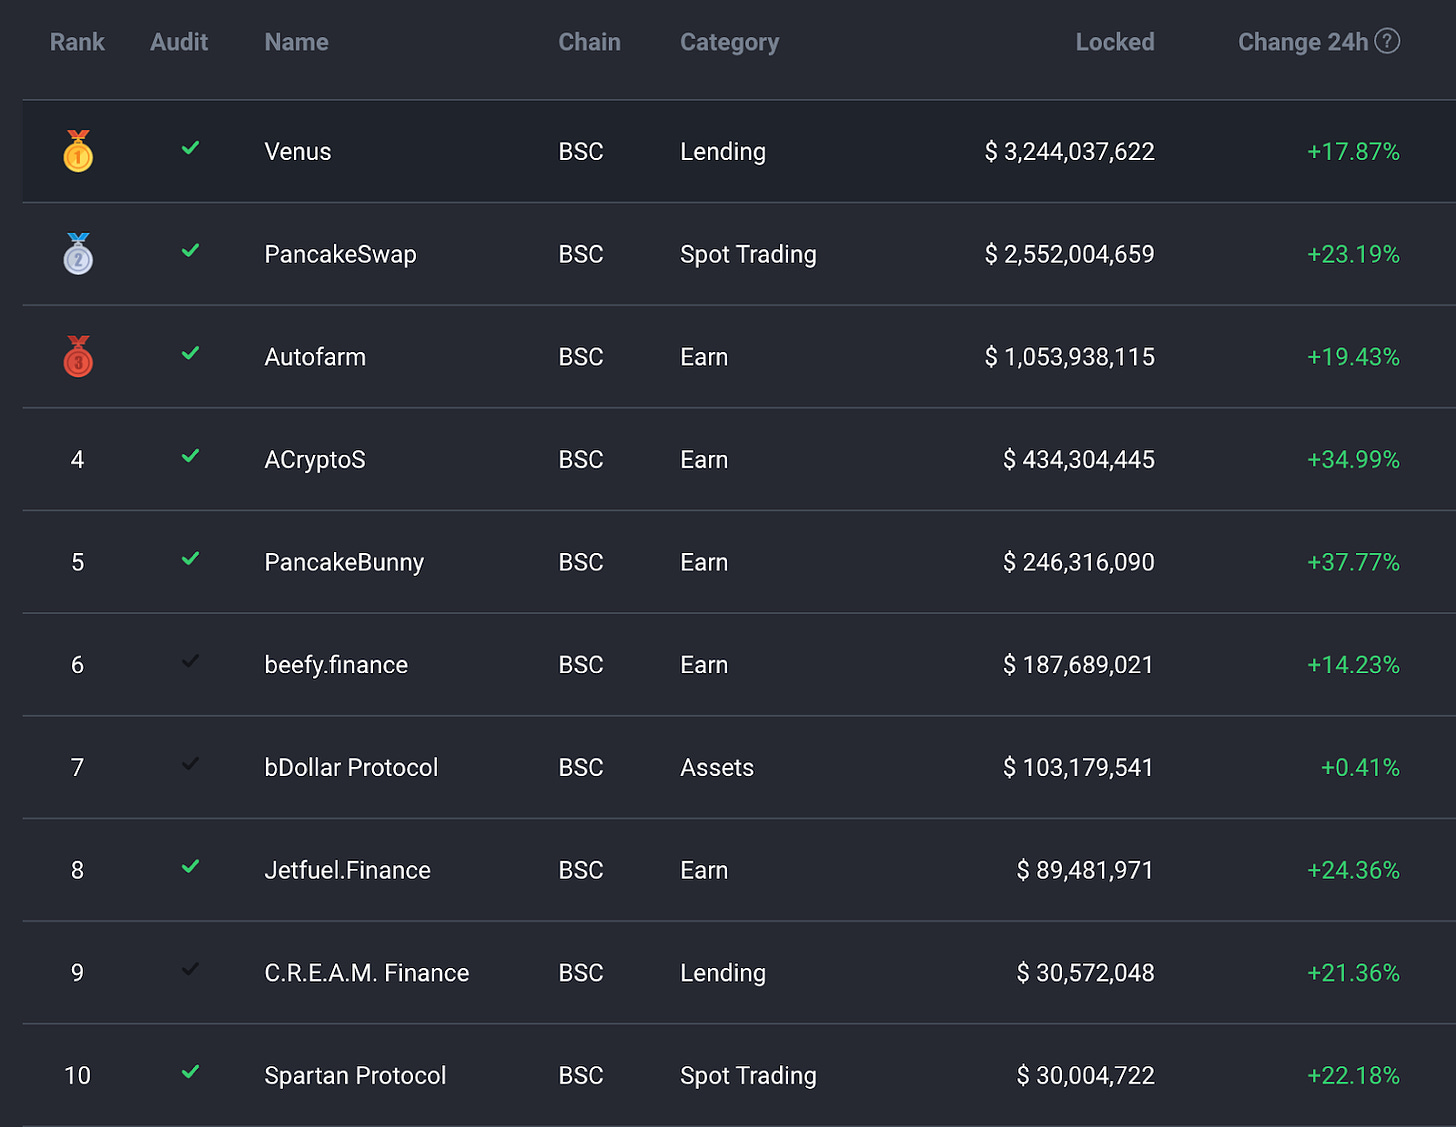
Task: Click the dark audit checkmark for beefy.finance
Action: click(190, 661)
